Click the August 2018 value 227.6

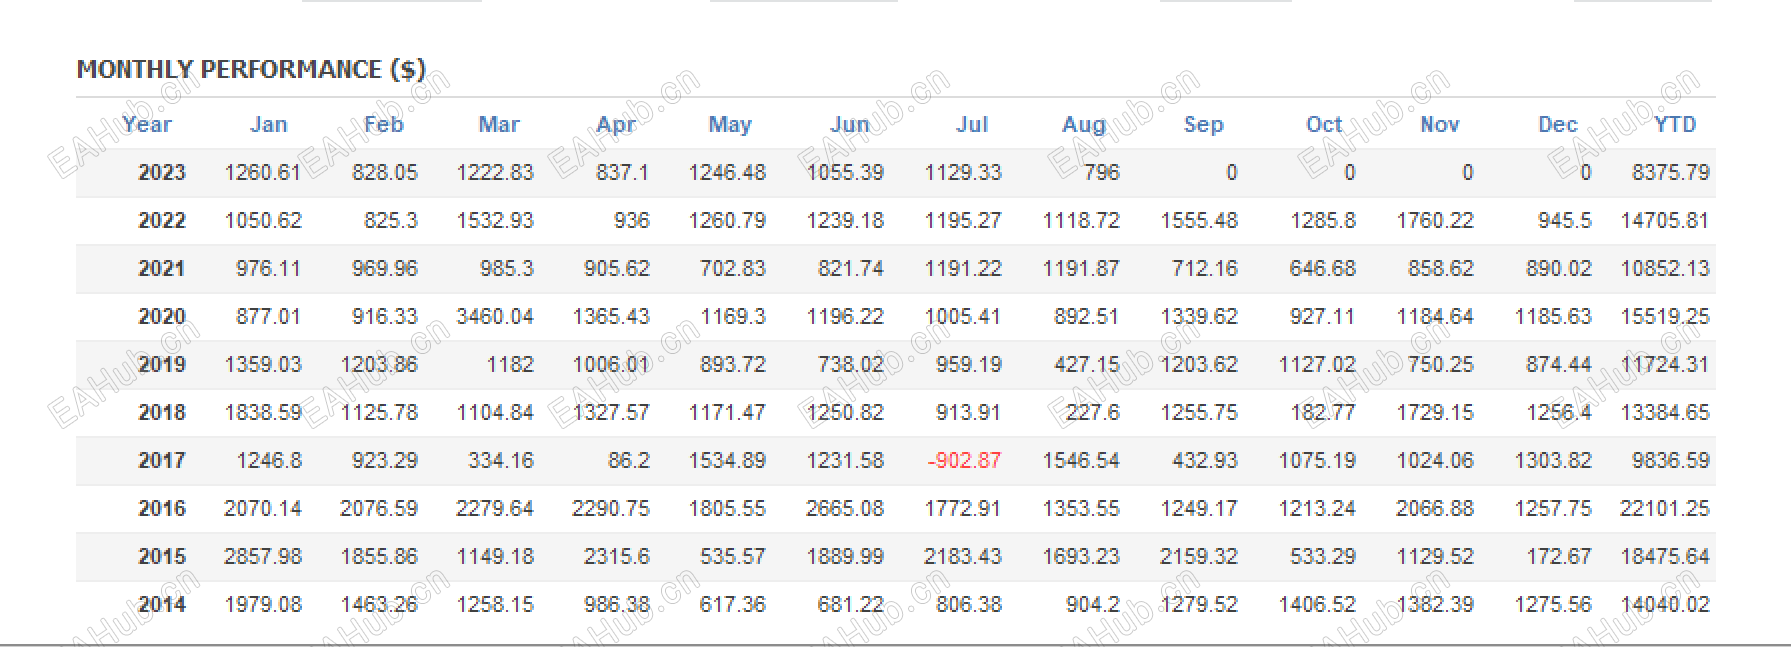tap(1093, 412)
